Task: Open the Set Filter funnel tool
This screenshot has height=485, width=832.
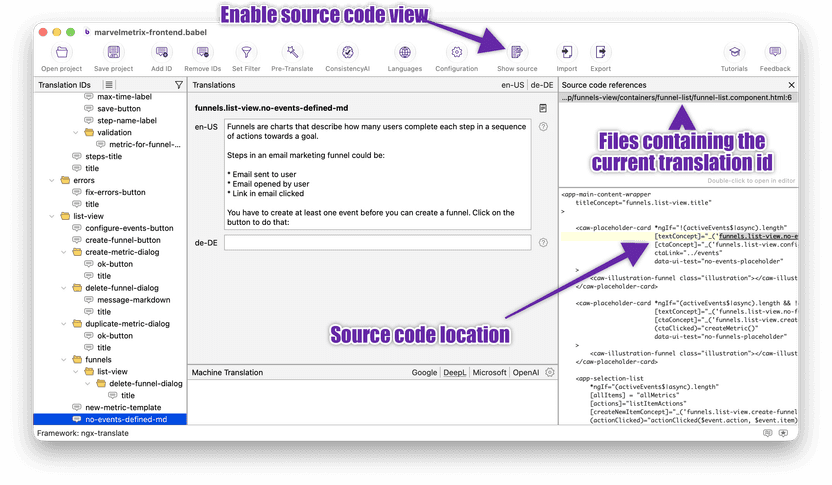Action: point(246,53)
